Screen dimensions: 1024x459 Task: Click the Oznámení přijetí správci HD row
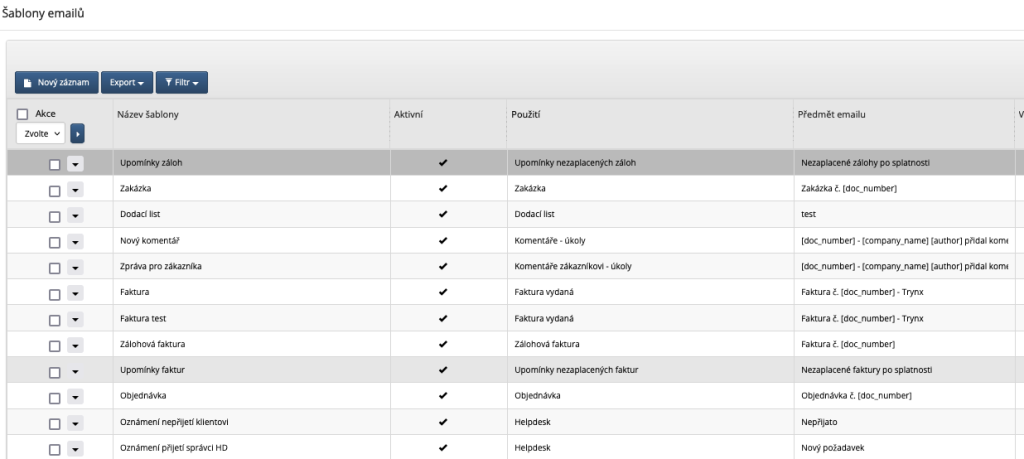point(175,448)
